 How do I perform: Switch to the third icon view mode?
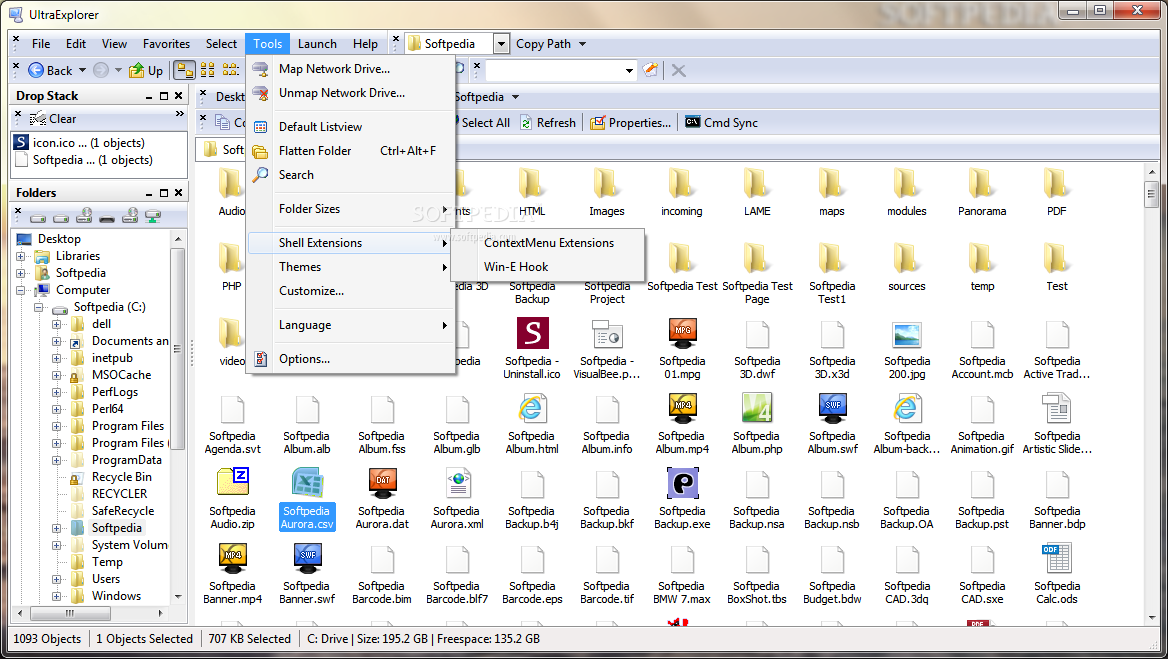(x=231, y=70)
